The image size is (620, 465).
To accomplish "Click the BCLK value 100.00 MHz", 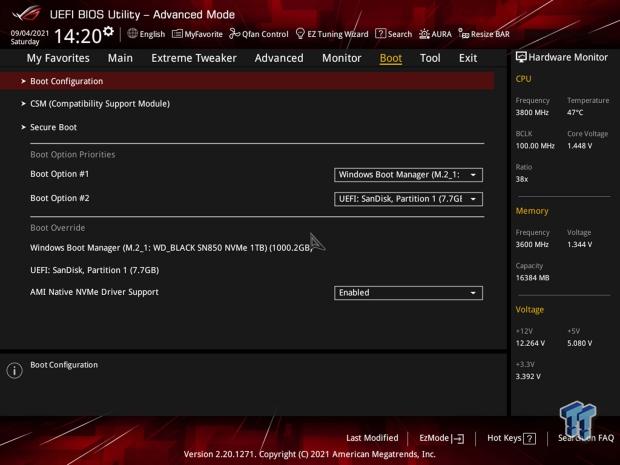I will 535,146.
